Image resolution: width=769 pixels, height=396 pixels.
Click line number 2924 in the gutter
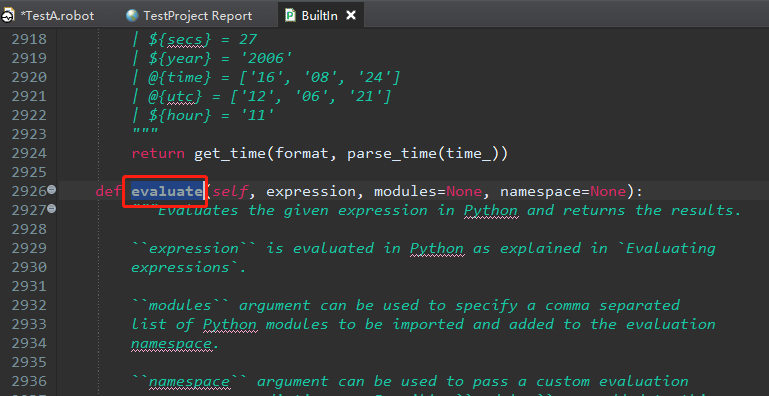[x=29, y=153]
